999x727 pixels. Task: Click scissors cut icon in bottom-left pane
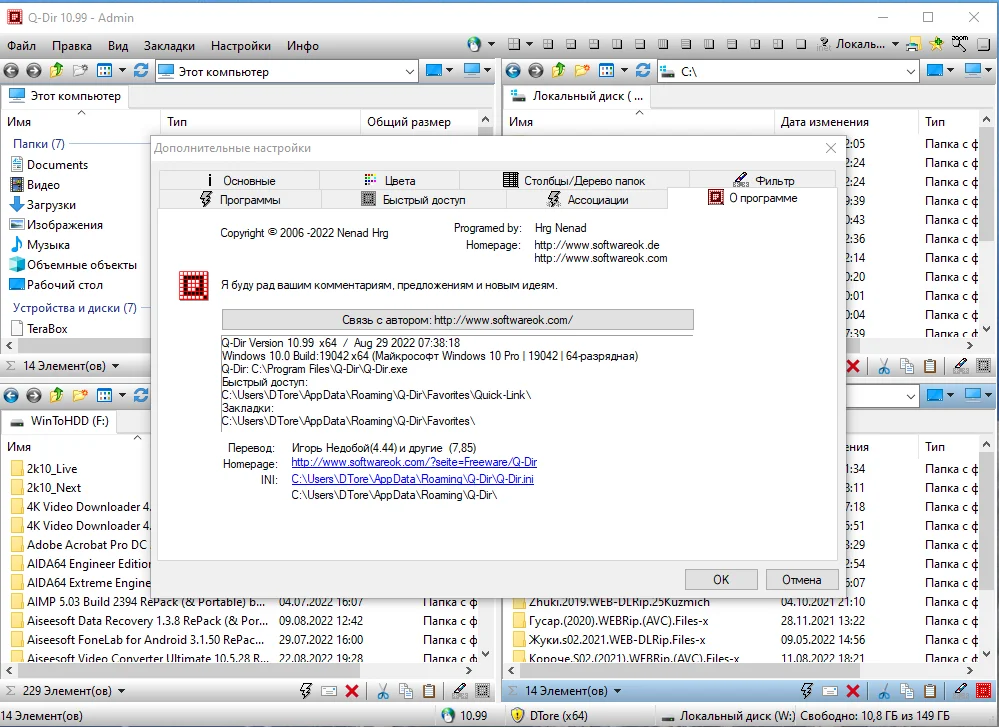point(382,691)
